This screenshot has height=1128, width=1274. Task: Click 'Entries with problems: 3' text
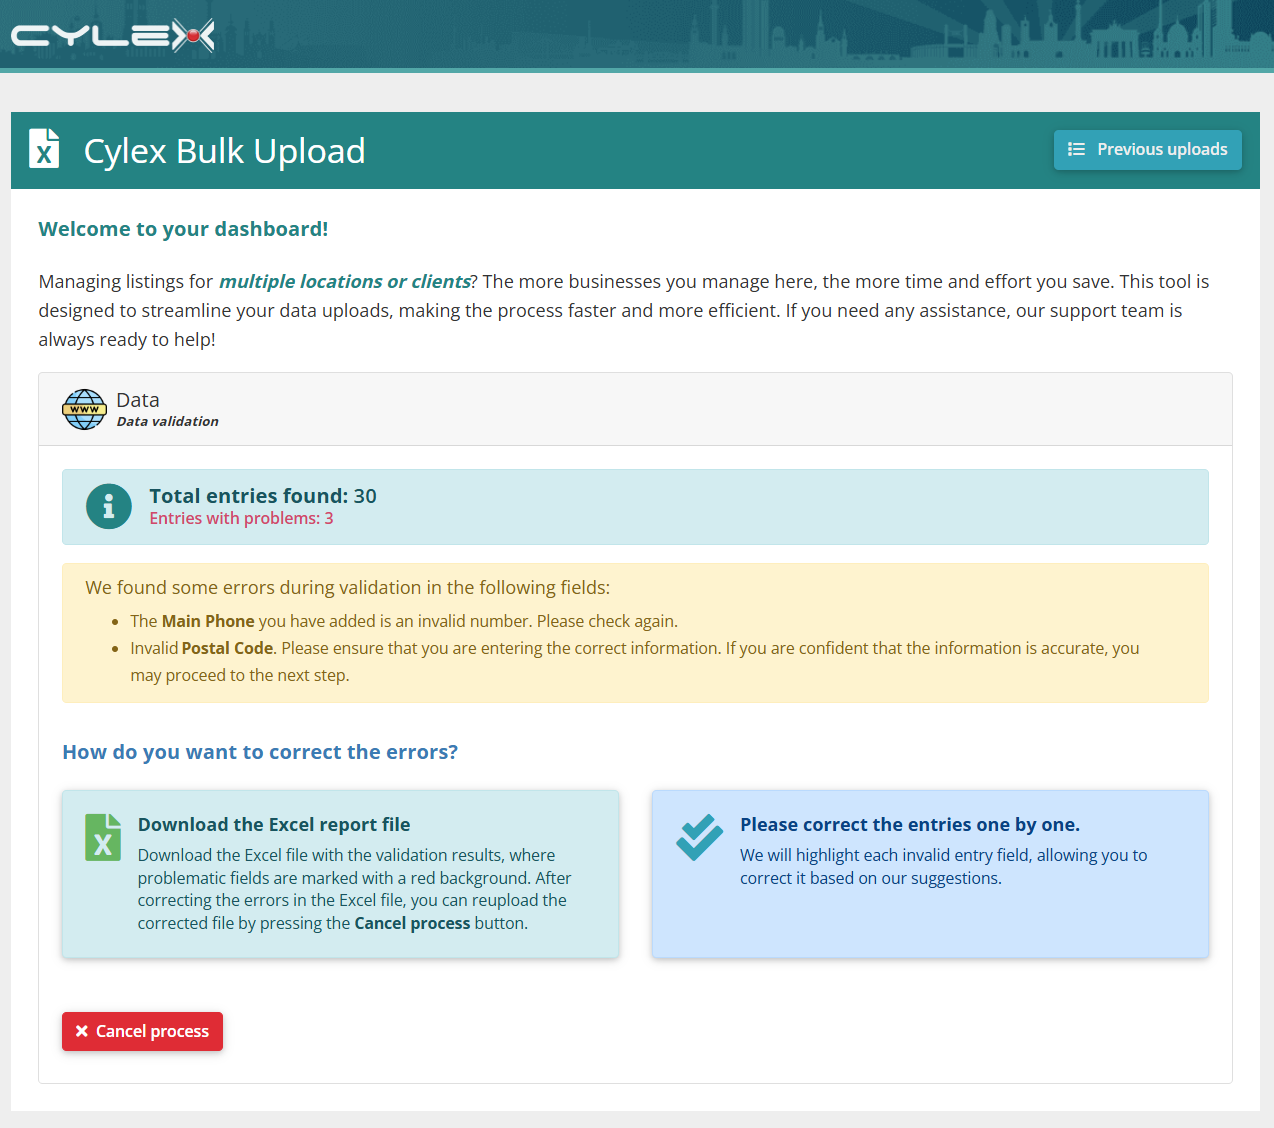[241, 519]
